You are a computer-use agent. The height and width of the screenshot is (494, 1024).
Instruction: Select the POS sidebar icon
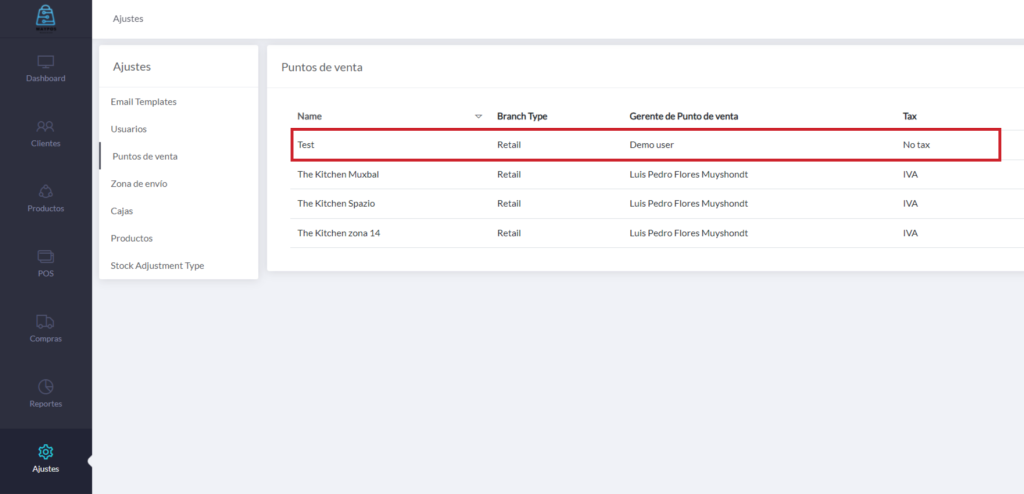pos(45,257)
